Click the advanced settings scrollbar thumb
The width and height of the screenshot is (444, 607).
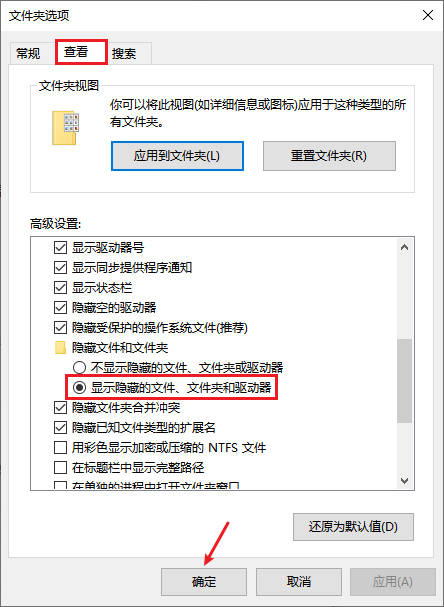point(405,381)
